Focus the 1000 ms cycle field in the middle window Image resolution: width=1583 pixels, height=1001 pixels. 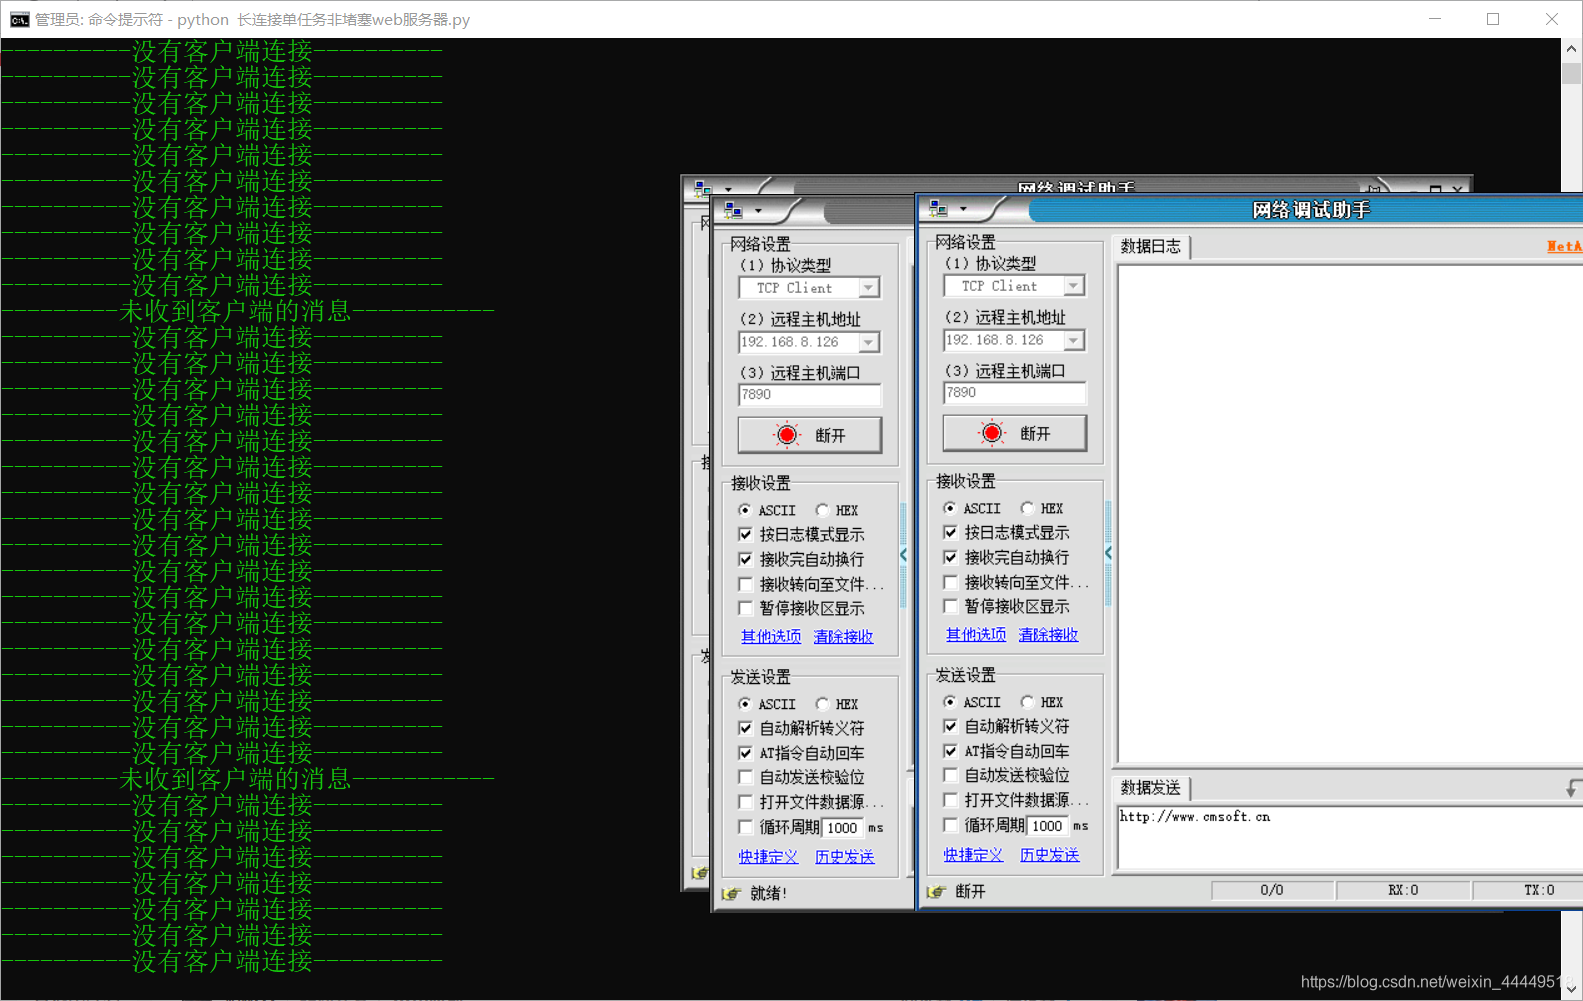coord(842,827)
